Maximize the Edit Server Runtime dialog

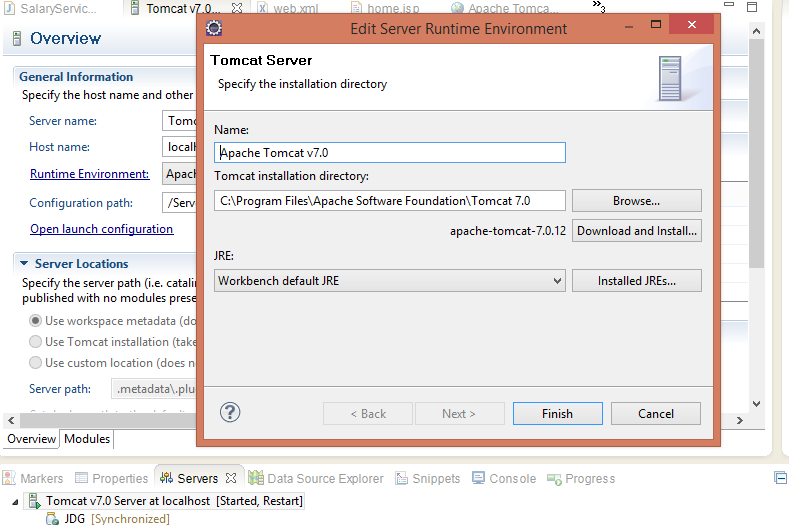click(x=656, y=24)
